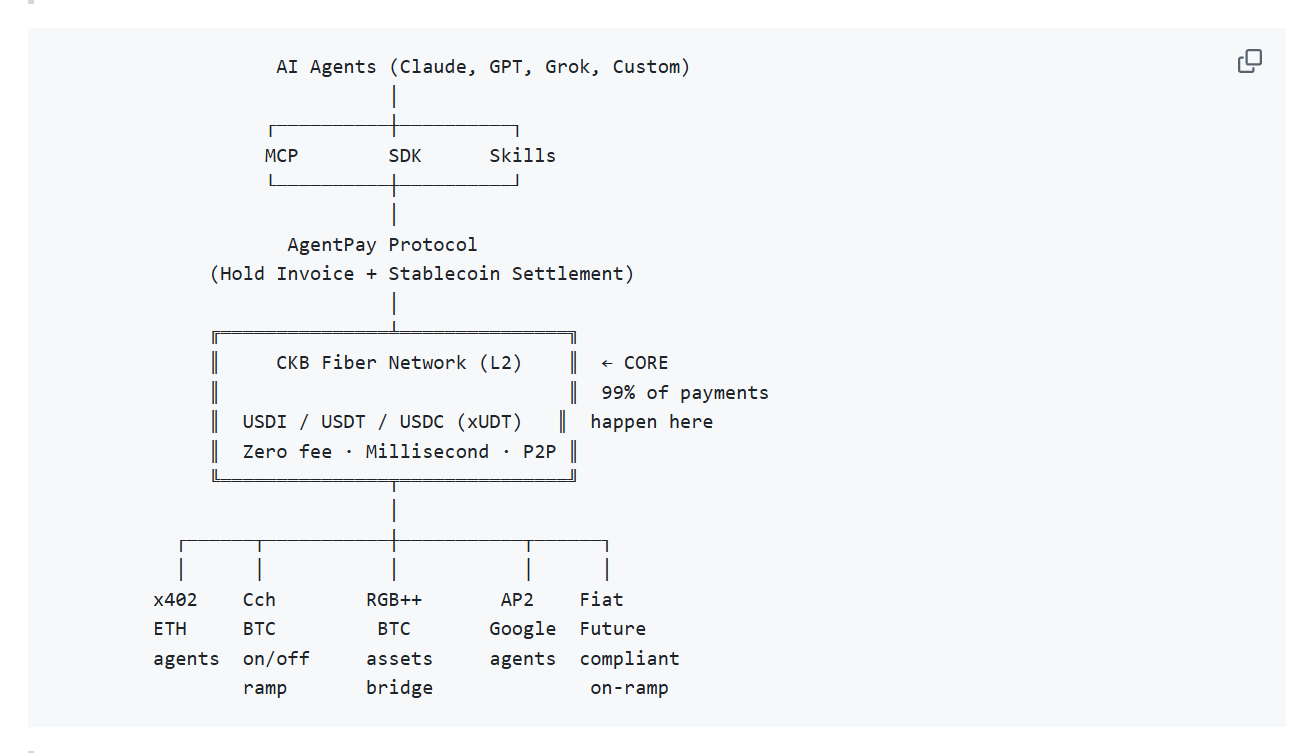Screen dimensions: 1293x753
Task: Click the "CKB Fiber Network (L2)" title
Action: [399, 363]
